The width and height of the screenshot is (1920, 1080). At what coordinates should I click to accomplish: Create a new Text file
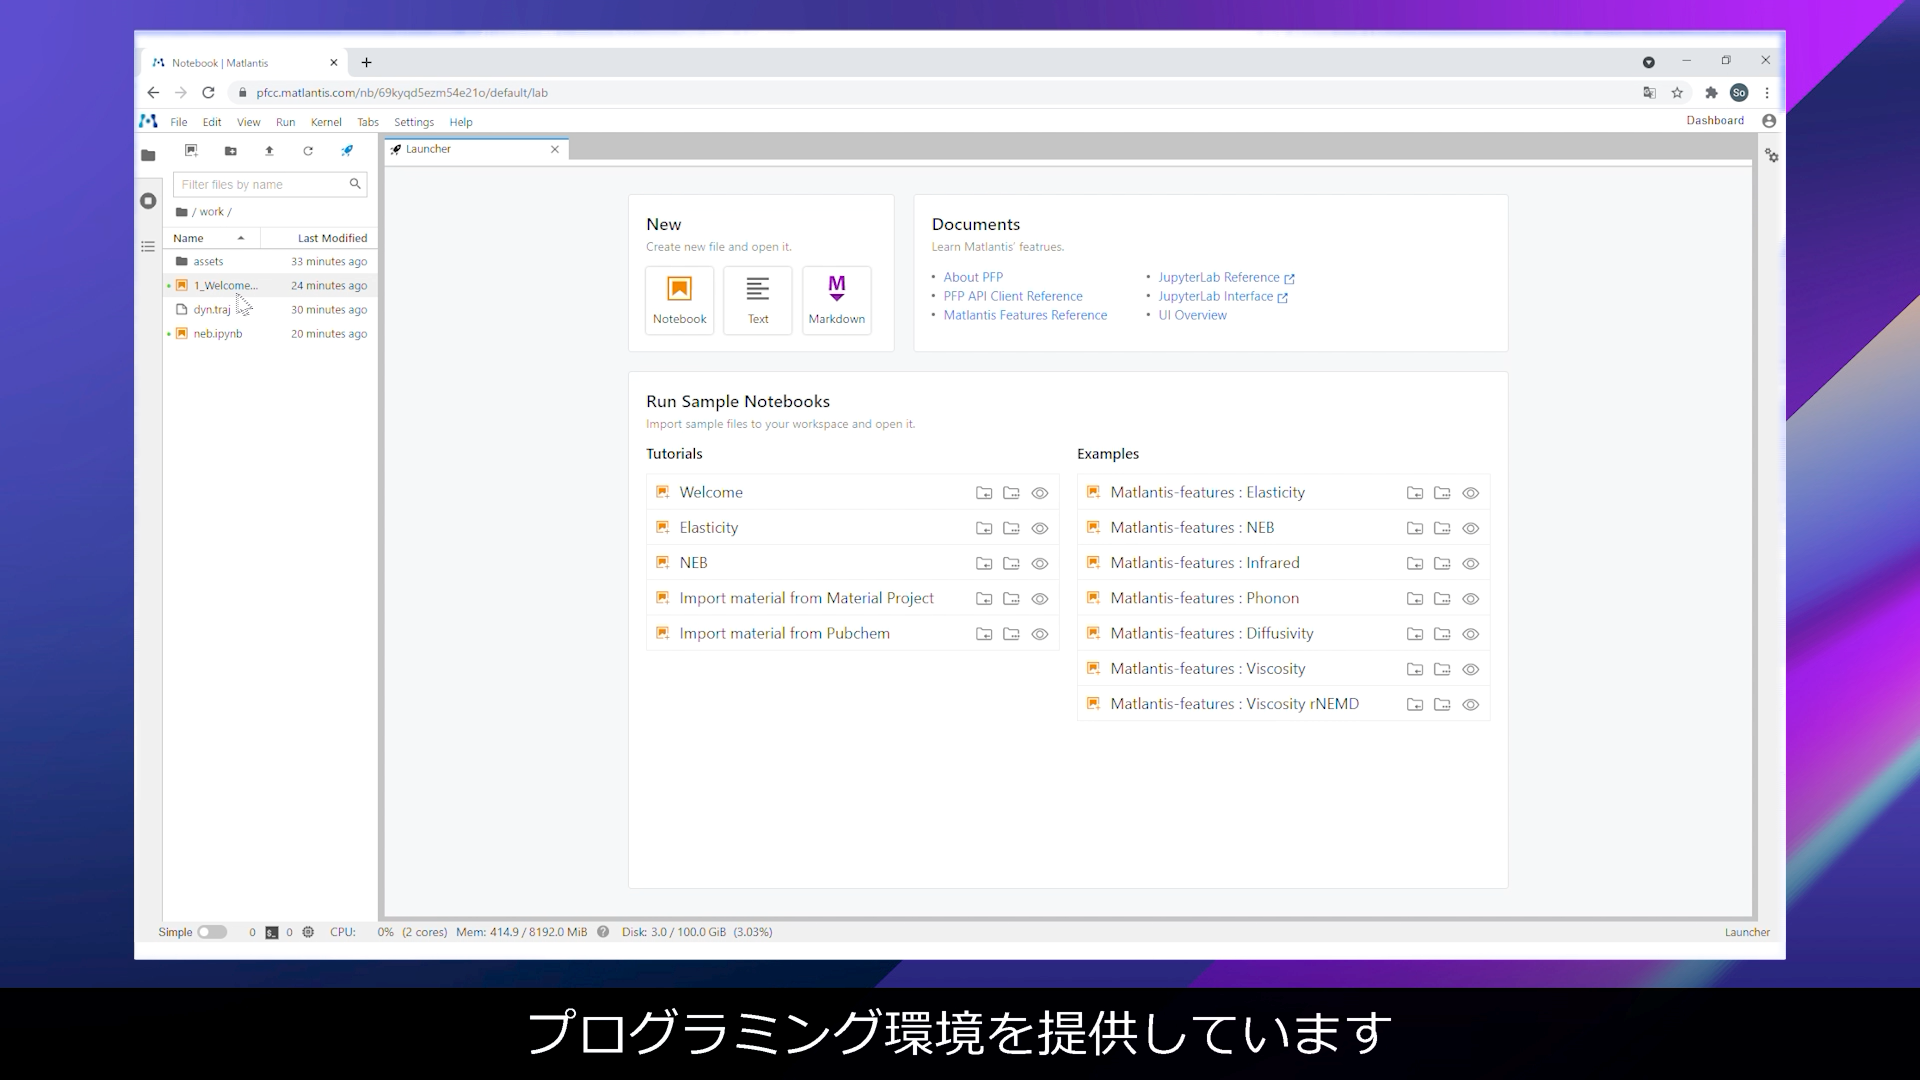pos(758,299)
